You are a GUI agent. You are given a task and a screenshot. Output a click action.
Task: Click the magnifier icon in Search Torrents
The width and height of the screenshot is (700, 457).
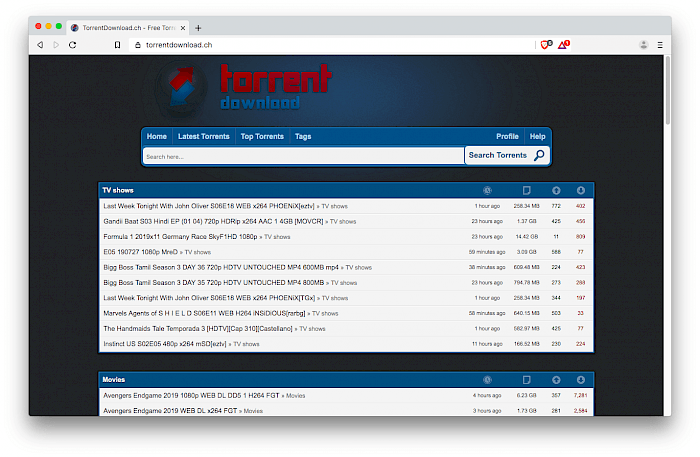(539, 155)
